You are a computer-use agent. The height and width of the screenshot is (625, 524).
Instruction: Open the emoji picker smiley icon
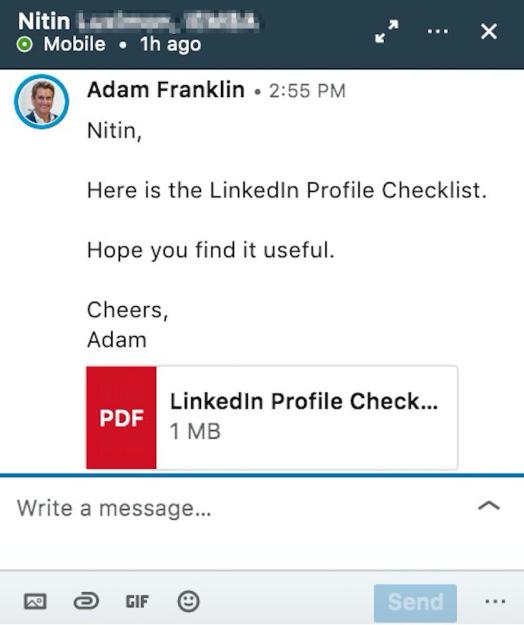pyautogui.click(x=188, y=601)
